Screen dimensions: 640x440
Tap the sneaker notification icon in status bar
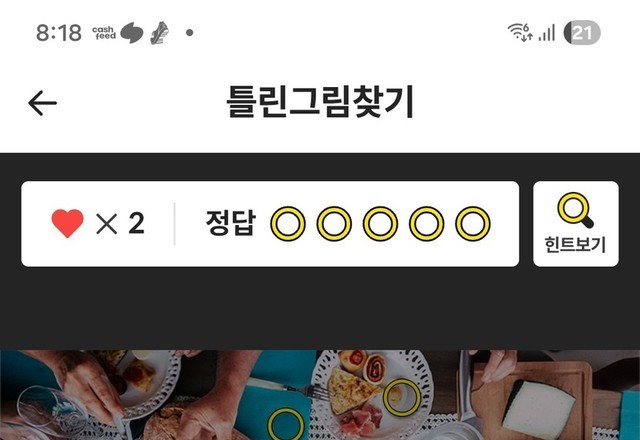160,33
